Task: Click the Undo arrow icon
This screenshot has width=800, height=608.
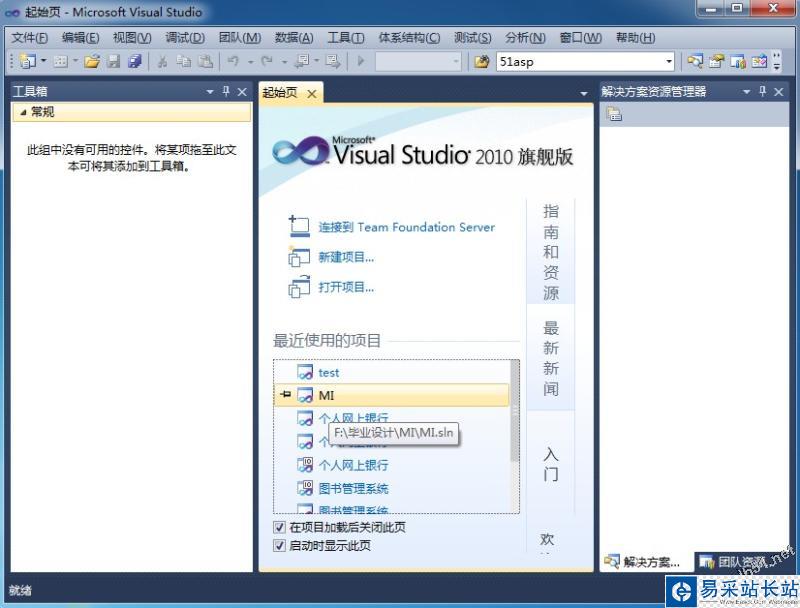Action: tap(233, 62)
